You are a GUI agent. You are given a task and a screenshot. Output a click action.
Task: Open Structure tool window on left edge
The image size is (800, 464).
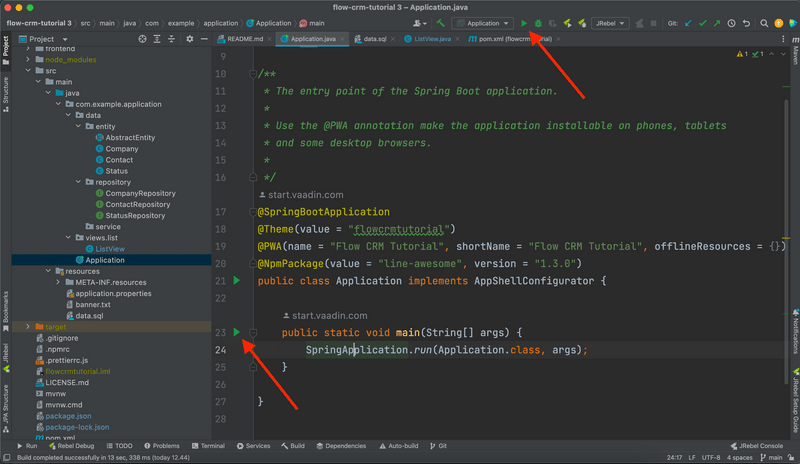(6, 94)
